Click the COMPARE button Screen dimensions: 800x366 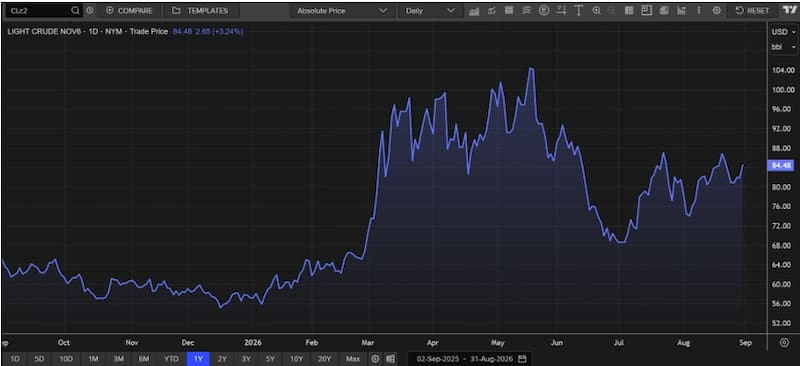130,11
